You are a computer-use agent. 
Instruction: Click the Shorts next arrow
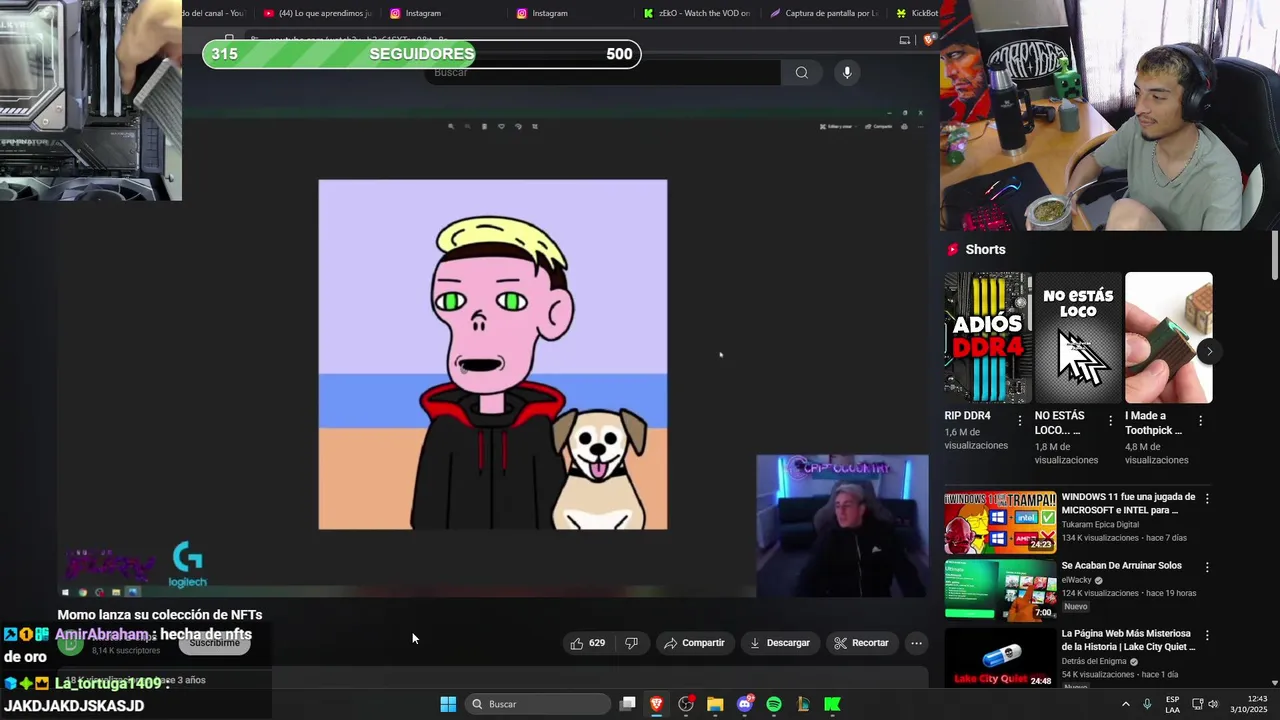click(x=1209, y=351)
